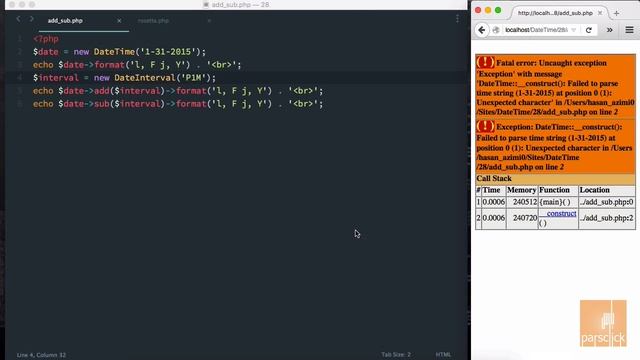Click the browser Back button

pos(482,30)
